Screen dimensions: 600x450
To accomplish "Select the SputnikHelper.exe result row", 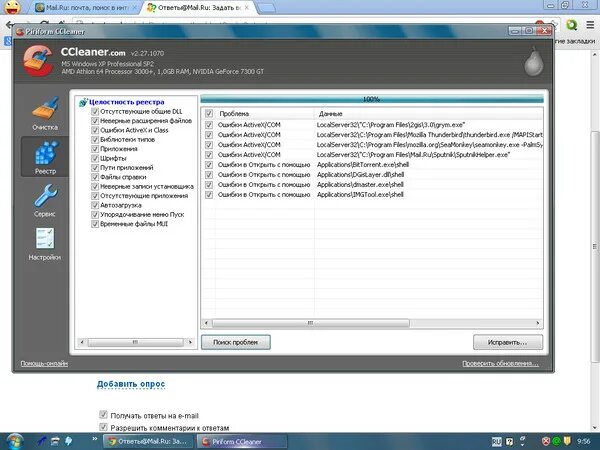I will pyautogui.click(x=372, y=155).
